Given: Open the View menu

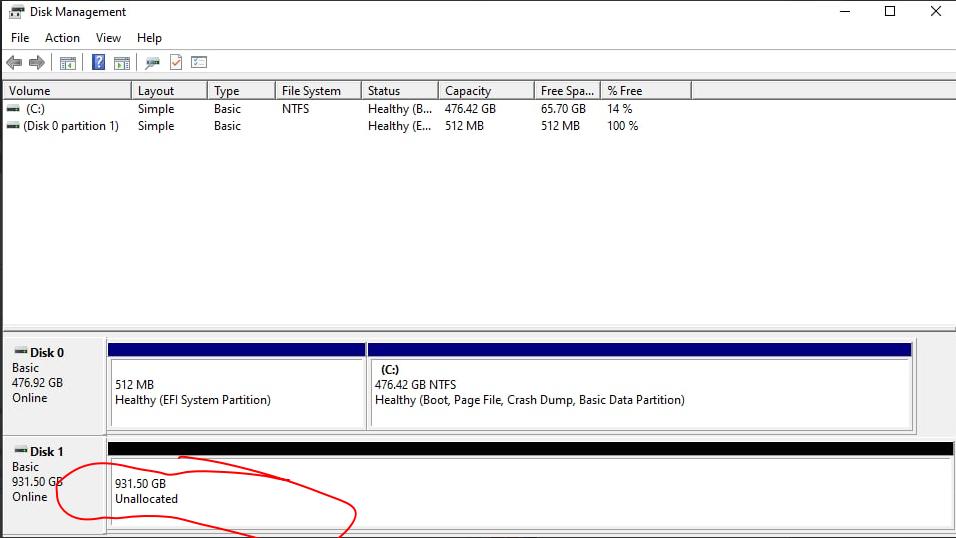Looking at the screenshot, I should (108, 38).
